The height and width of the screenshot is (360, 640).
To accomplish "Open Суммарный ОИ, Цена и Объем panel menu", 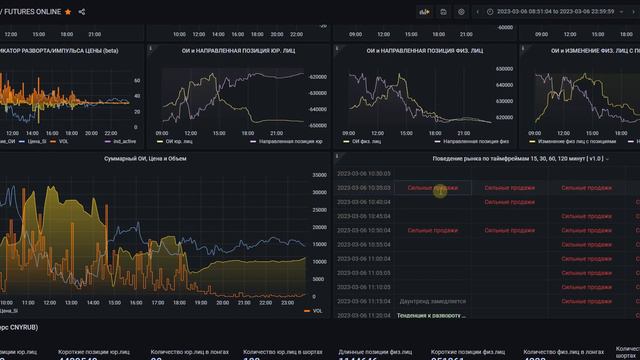I will pyautogui.click(x=145, y=158).
